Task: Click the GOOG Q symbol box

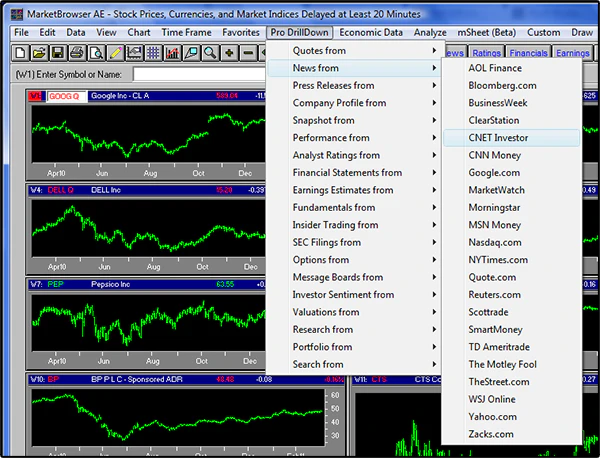Action: coord(67,96)
